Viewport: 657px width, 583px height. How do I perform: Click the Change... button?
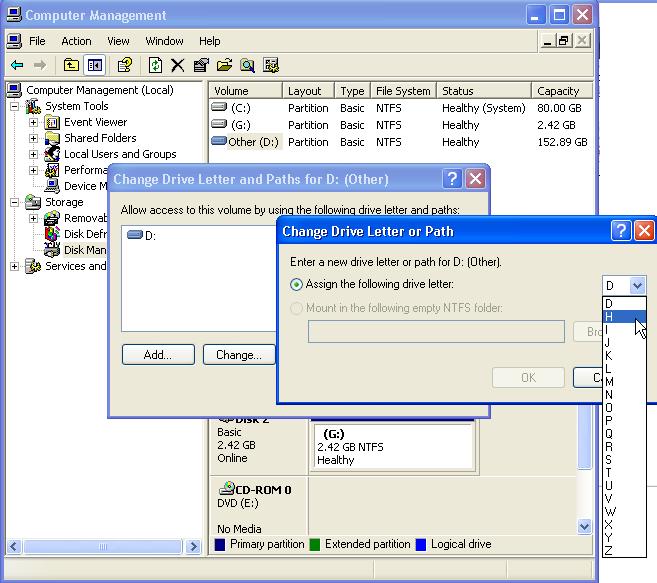coord(239,355)
